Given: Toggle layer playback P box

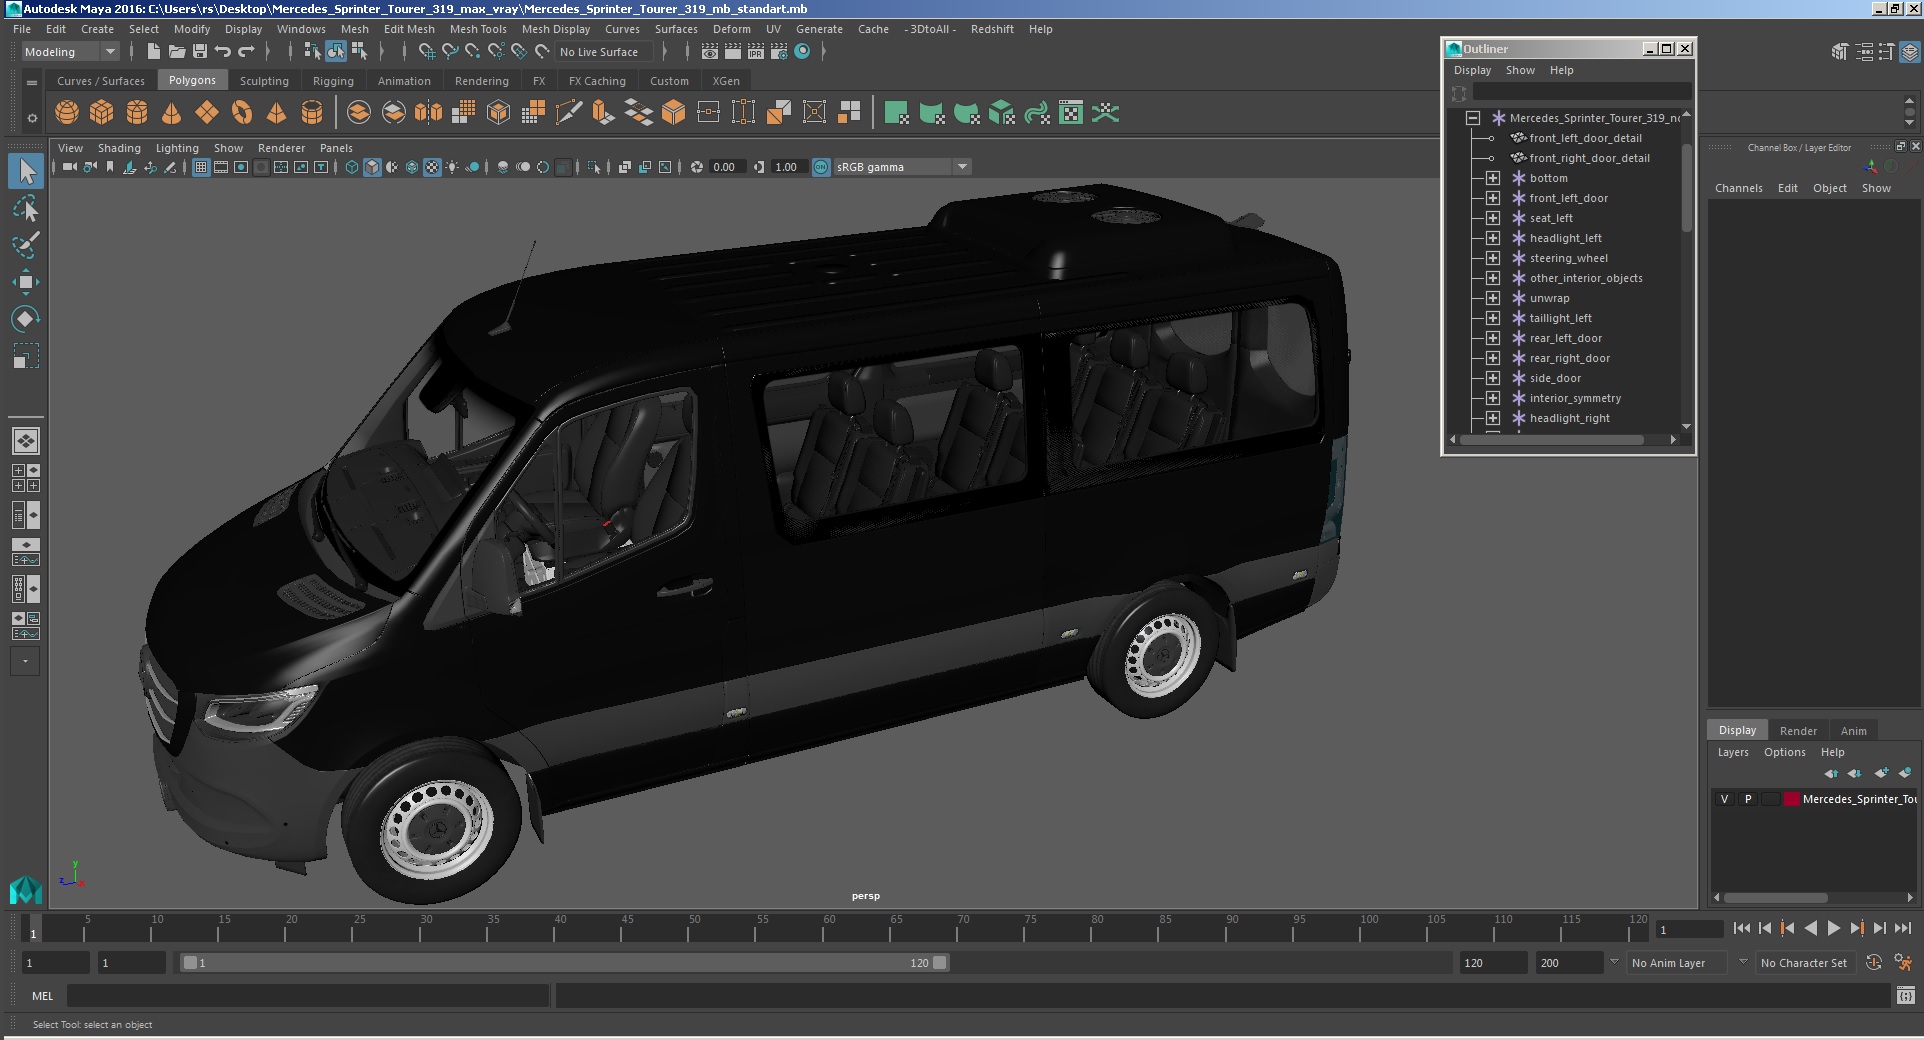Looking at the screenshot, I should (x=1748, y=799).
